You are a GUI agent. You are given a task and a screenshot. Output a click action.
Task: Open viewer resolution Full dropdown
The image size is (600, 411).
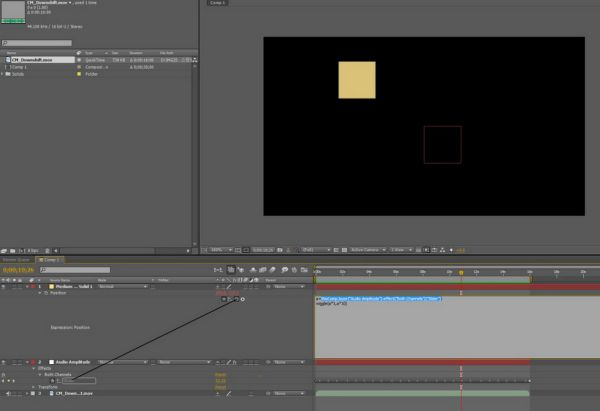[316, 250]
